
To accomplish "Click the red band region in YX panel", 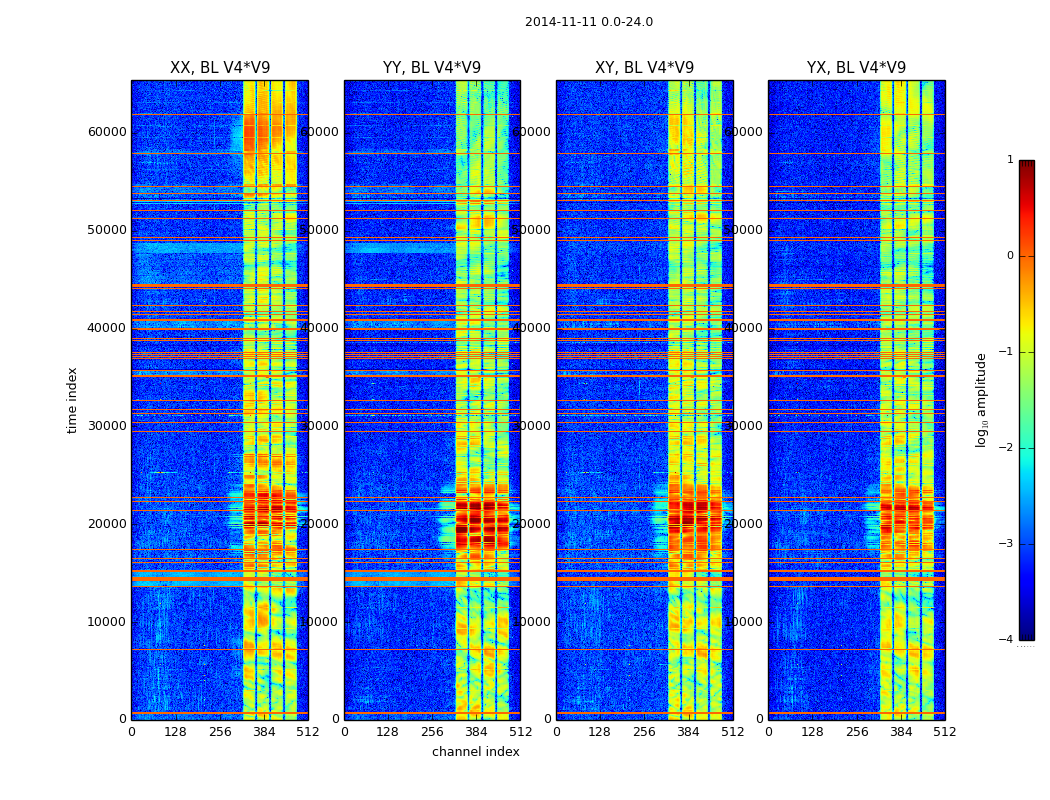I will coord(906,515).
